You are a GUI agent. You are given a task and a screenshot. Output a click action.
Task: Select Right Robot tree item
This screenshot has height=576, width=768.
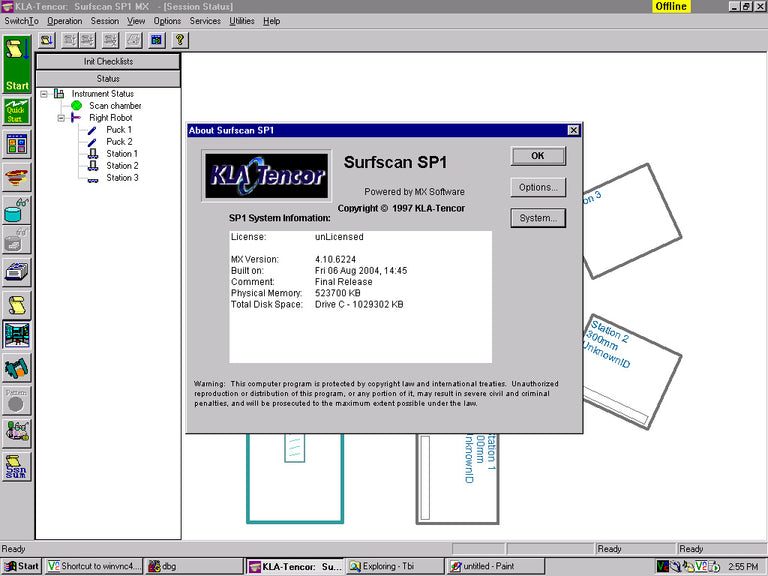tap(111, 118)
